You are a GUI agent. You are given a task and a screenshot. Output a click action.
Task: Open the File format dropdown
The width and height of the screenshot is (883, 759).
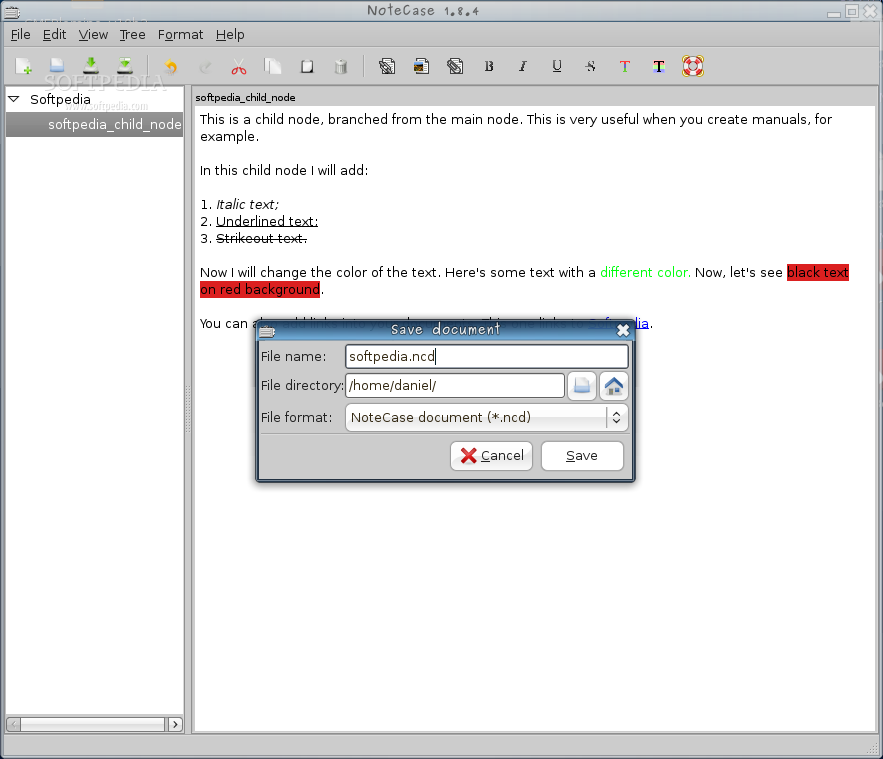coord(487,417)
